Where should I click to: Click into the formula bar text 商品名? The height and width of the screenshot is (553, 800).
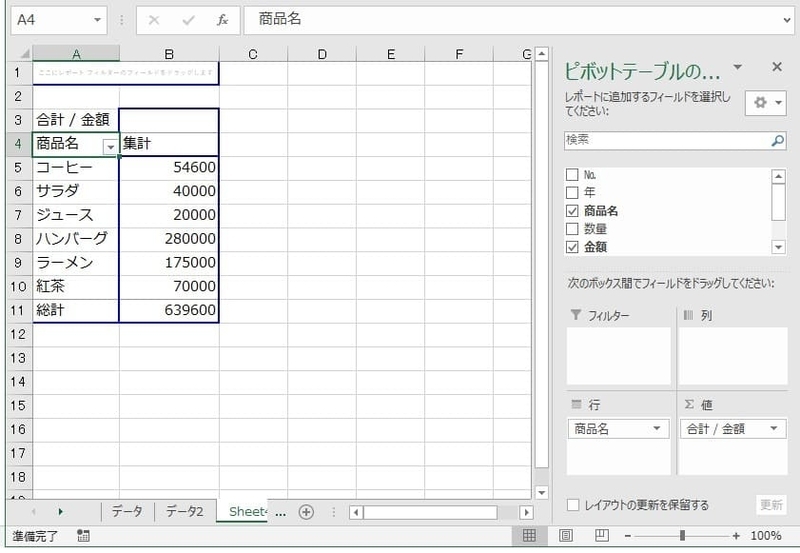pos(280,19)
